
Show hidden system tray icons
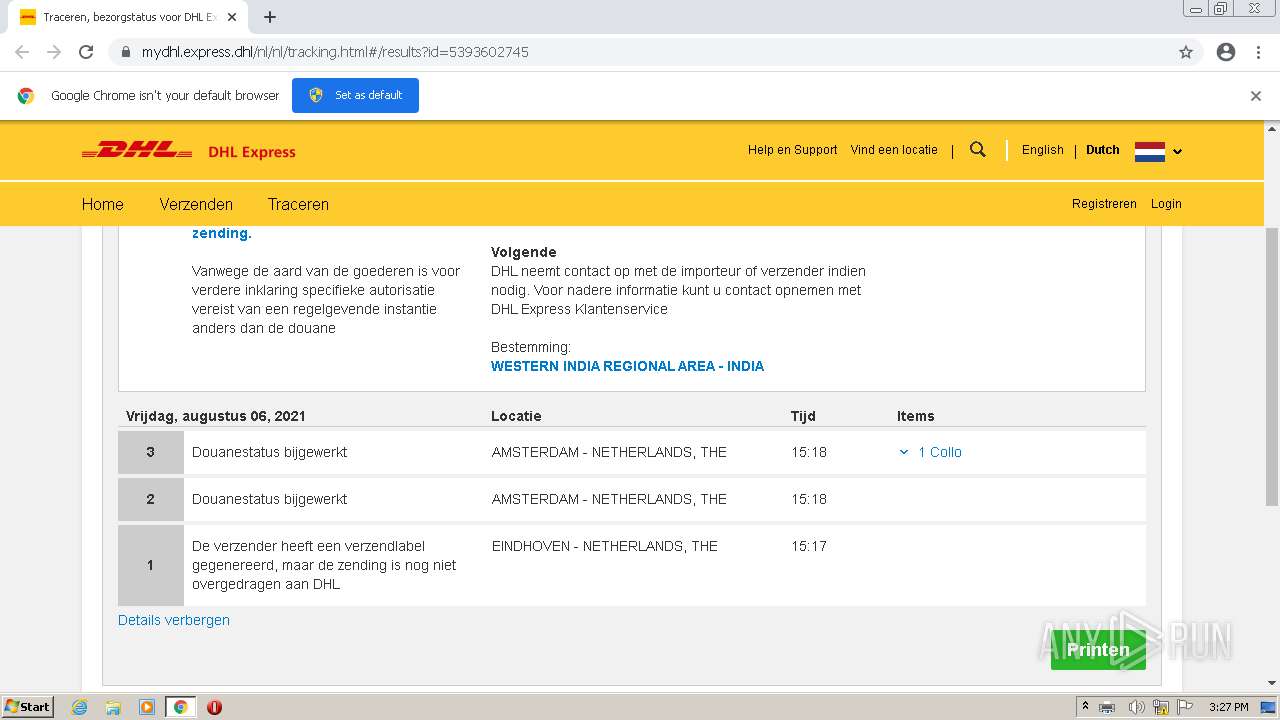[x=1085, y=707]
